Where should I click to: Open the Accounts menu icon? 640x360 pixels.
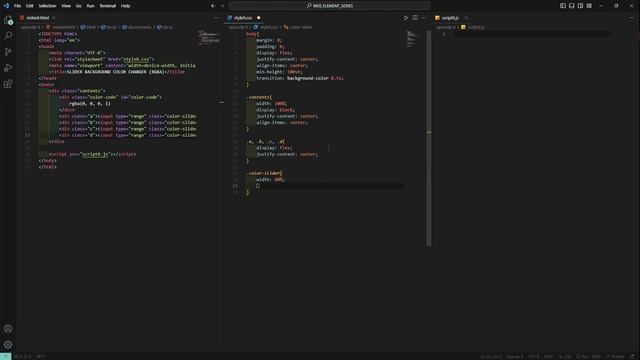(8, 329)
